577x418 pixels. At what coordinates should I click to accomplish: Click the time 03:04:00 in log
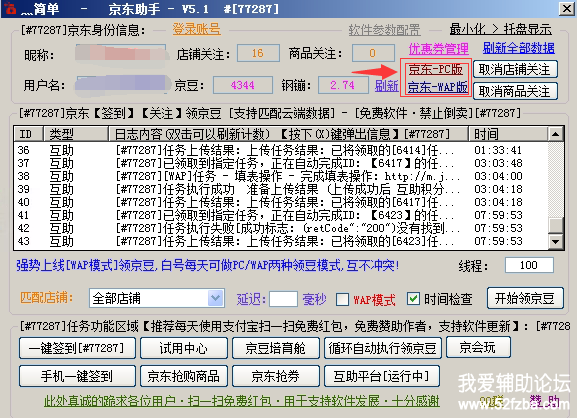tap(498, 176)
